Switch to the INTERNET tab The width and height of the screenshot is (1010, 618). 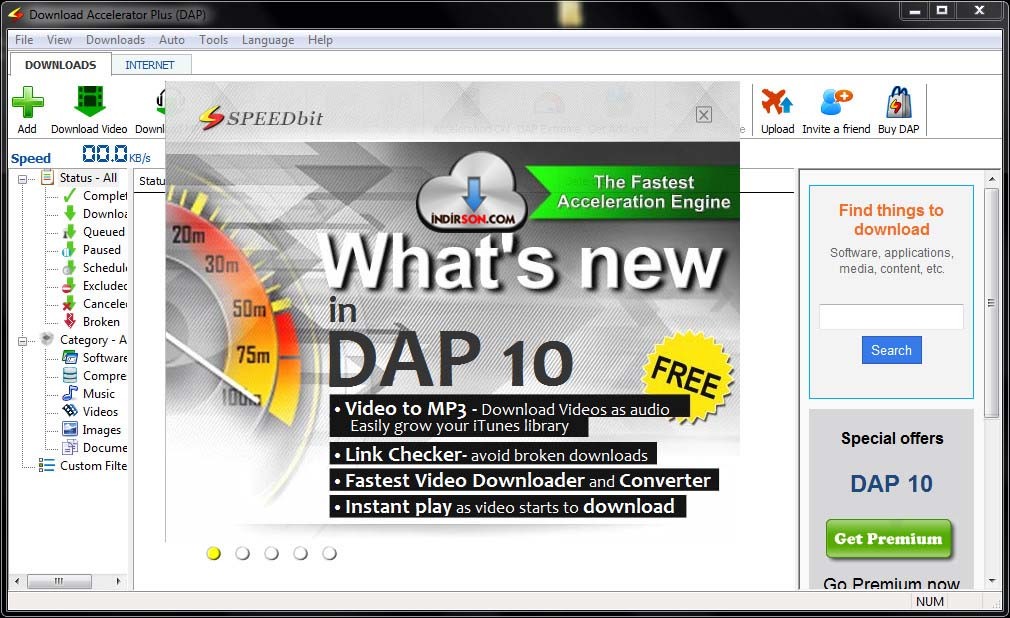pos(150,65)
